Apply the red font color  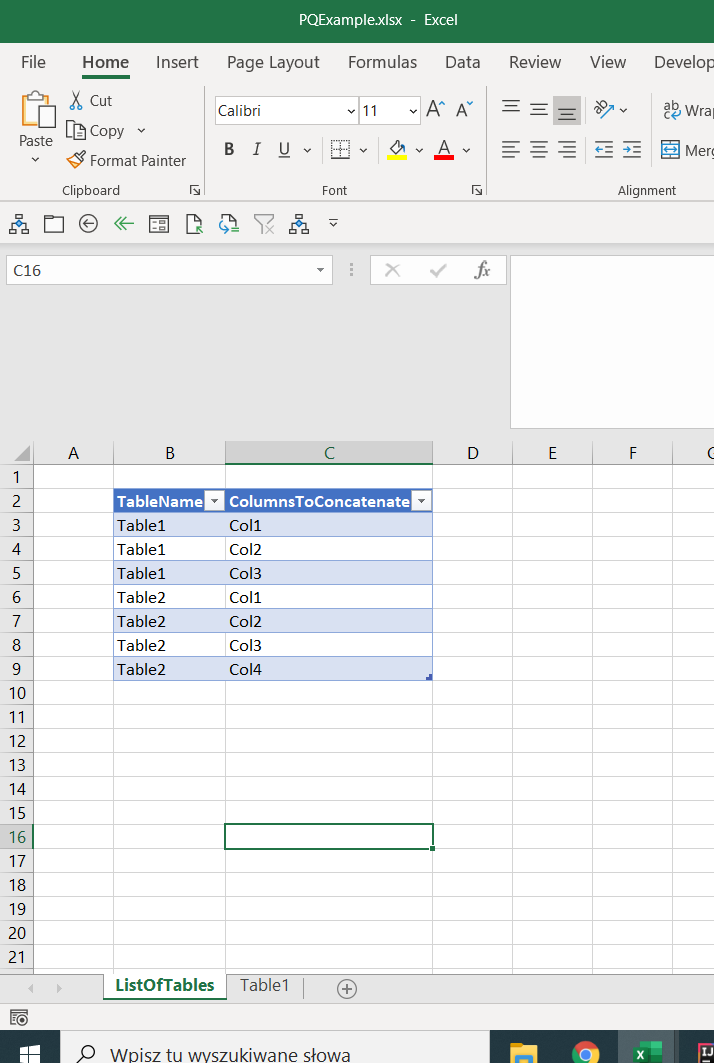[x=444, y=149]
